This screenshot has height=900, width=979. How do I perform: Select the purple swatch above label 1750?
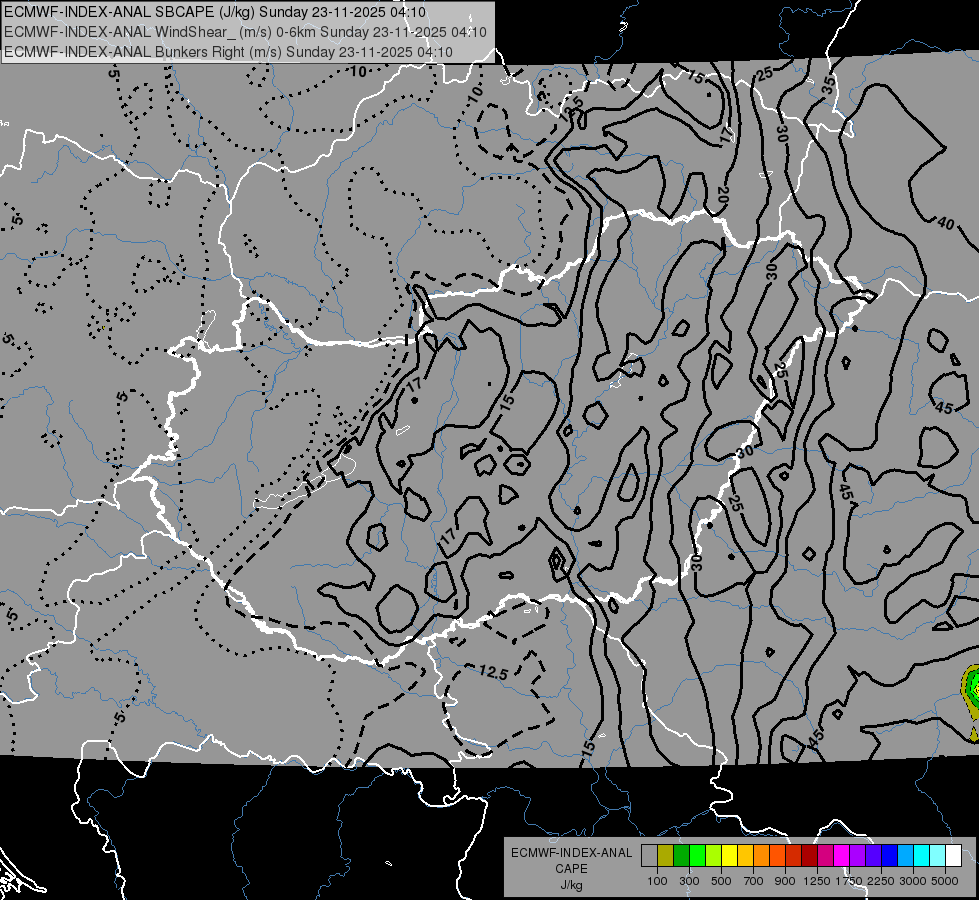857,855
